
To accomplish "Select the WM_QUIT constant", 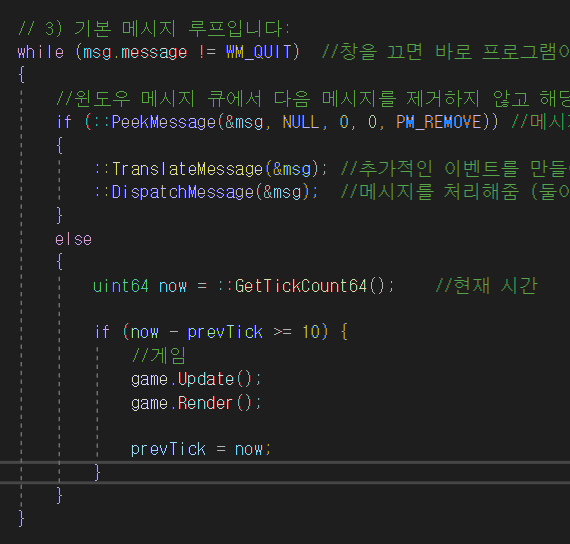I will tap(258, 52).
